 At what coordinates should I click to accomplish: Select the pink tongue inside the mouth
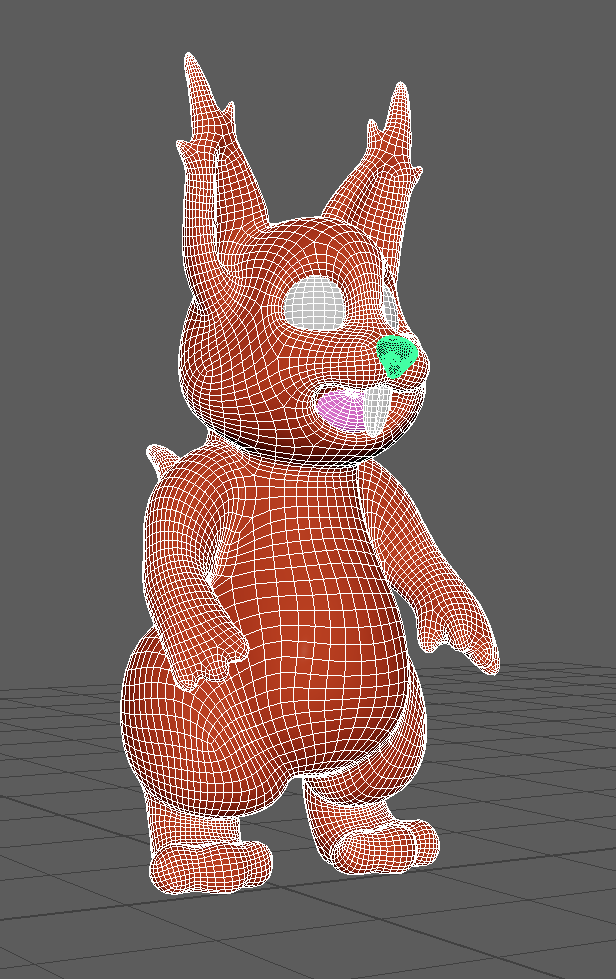pyautogui.click(x=340, y=411)
